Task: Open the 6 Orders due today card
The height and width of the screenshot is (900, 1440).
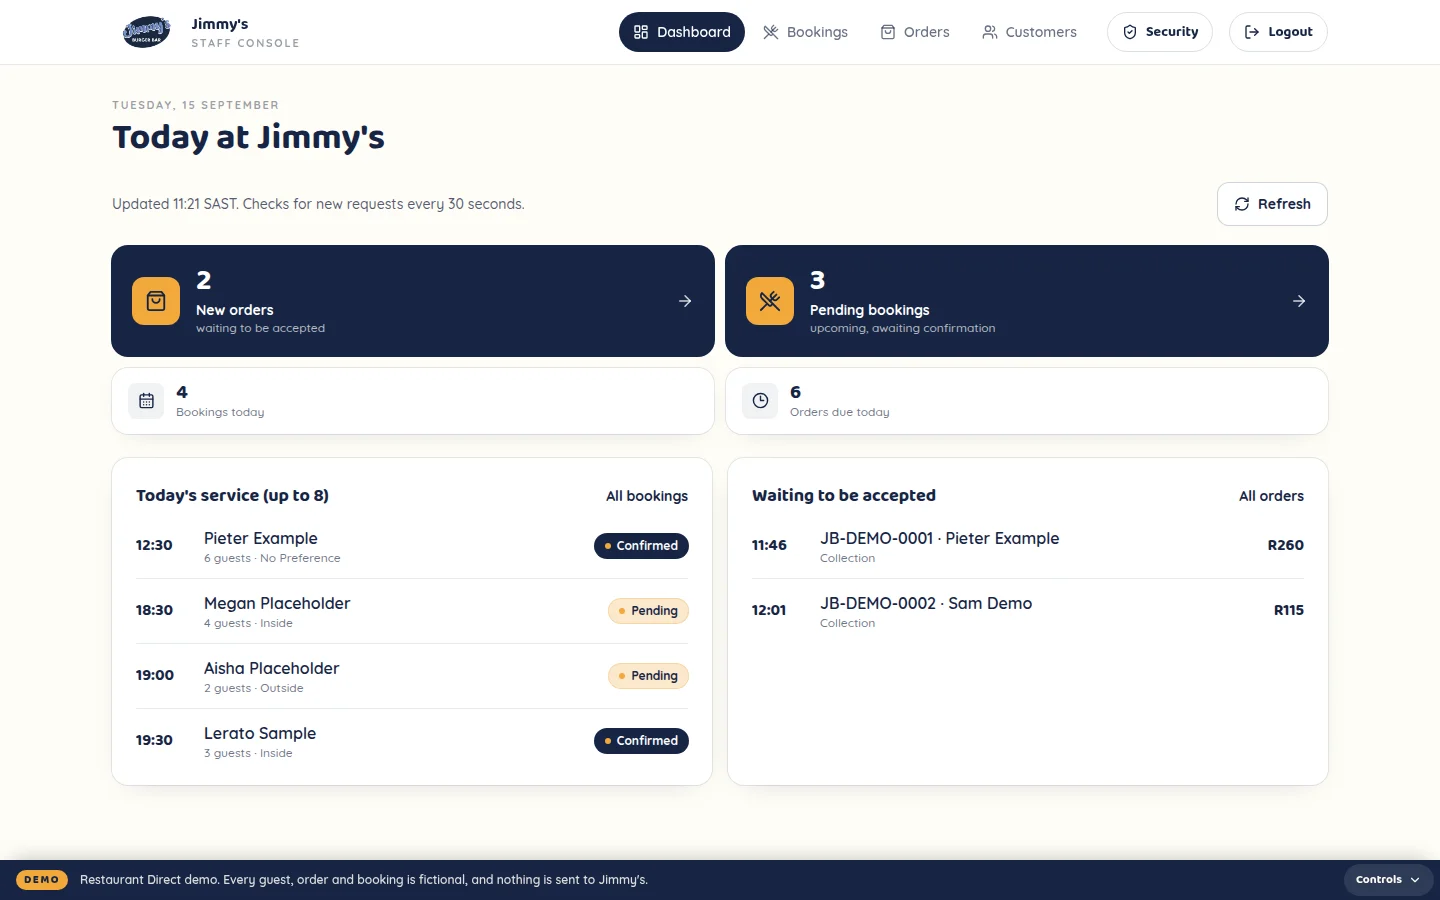Action: (x=1027, y=401)
